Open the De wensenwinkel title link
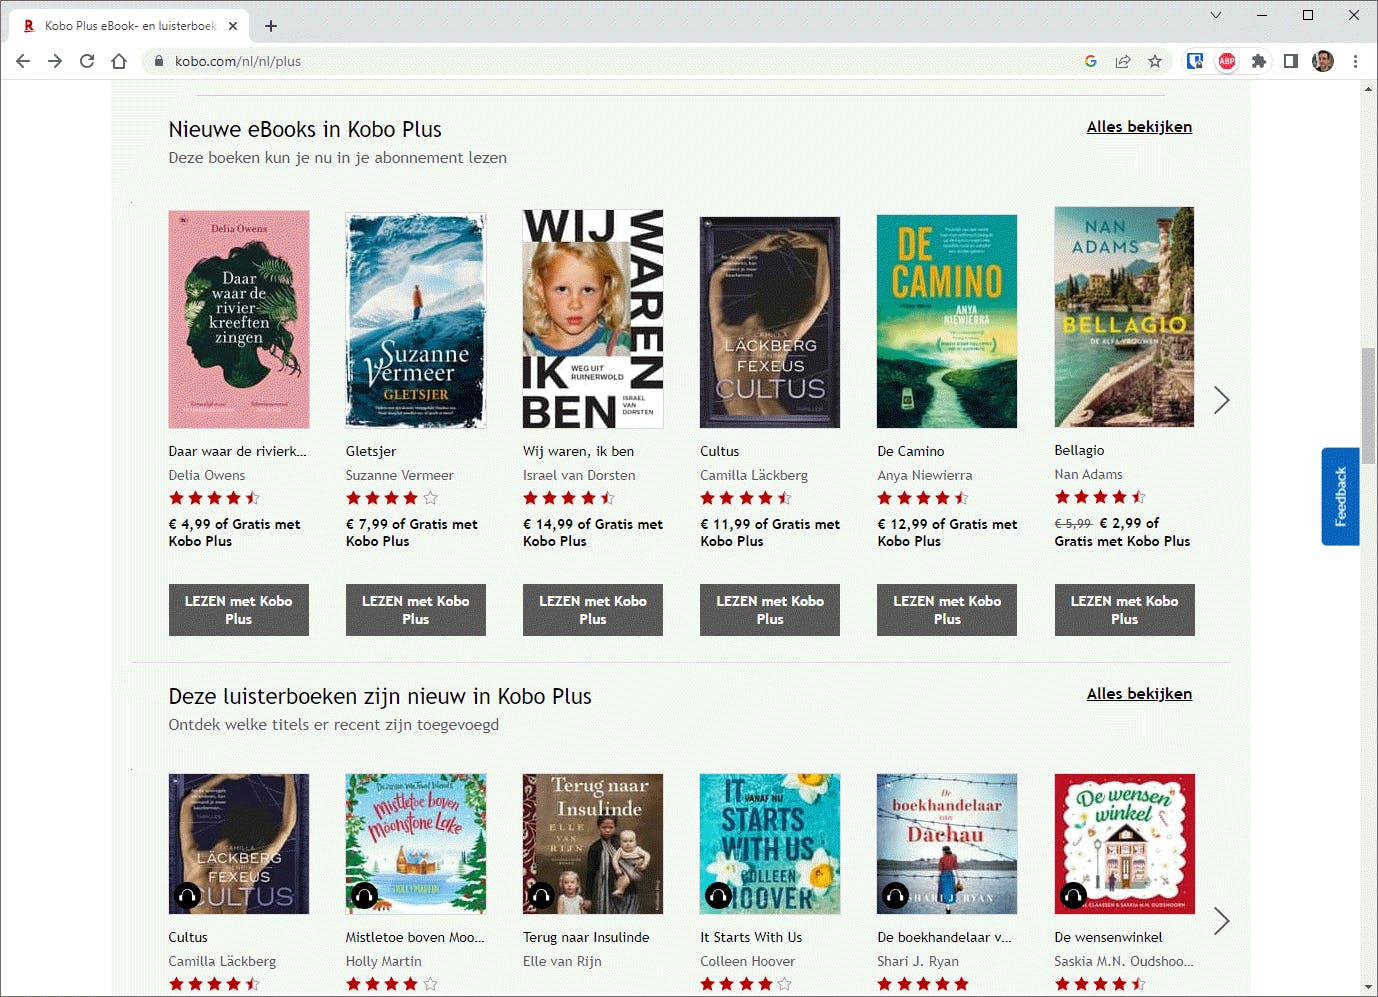 (x=1108, y=937)
